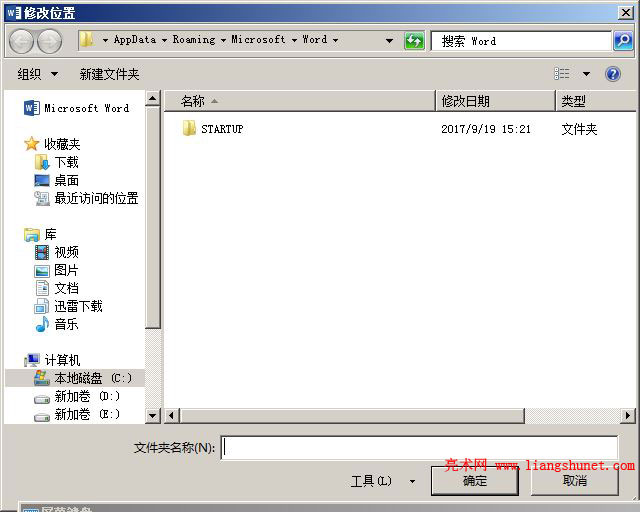Close the 修改位置 dialog window
The width and height of the screenshot is (640, 512).
[x=626, y=13]
